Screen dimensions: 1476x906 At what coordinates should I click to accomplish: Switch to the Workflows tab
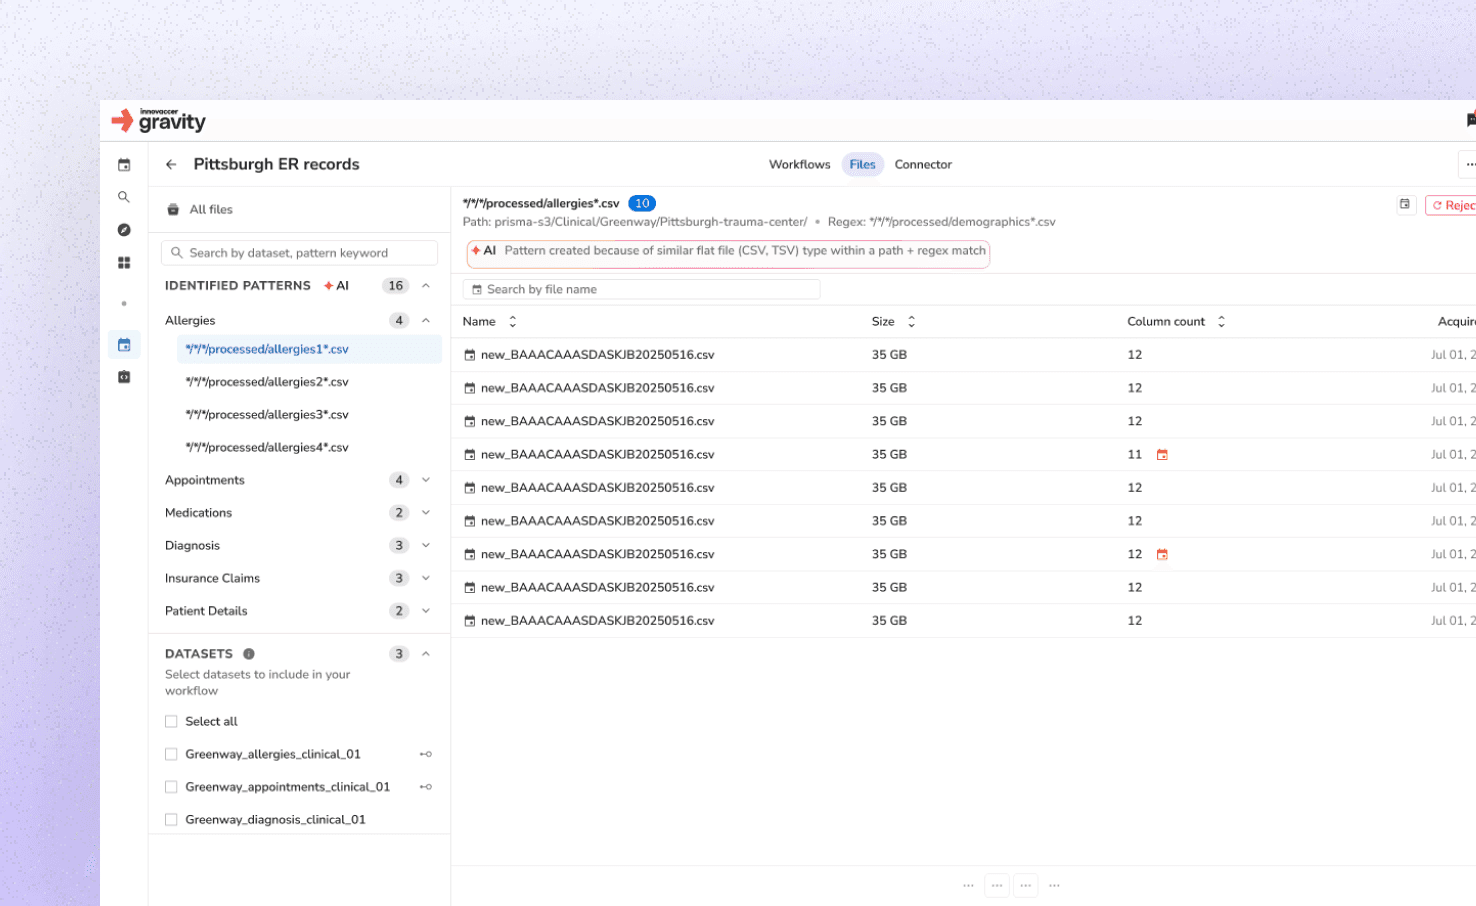[799, 165]
